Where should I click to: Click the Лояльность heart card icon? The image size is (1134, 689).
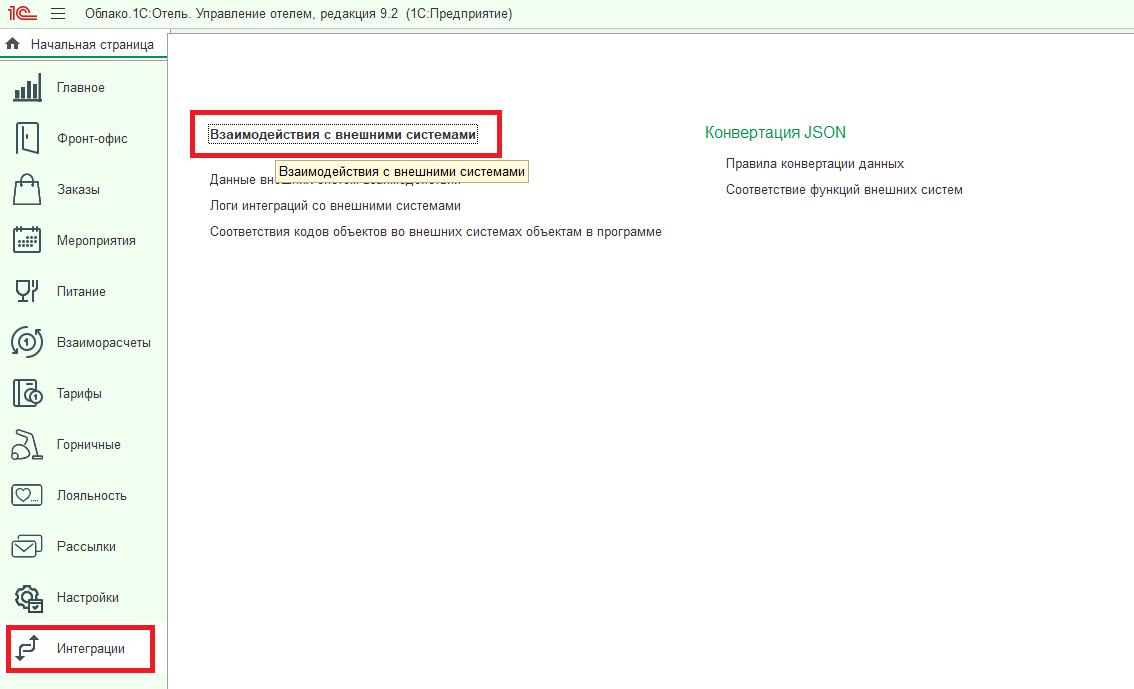point(27,495)
